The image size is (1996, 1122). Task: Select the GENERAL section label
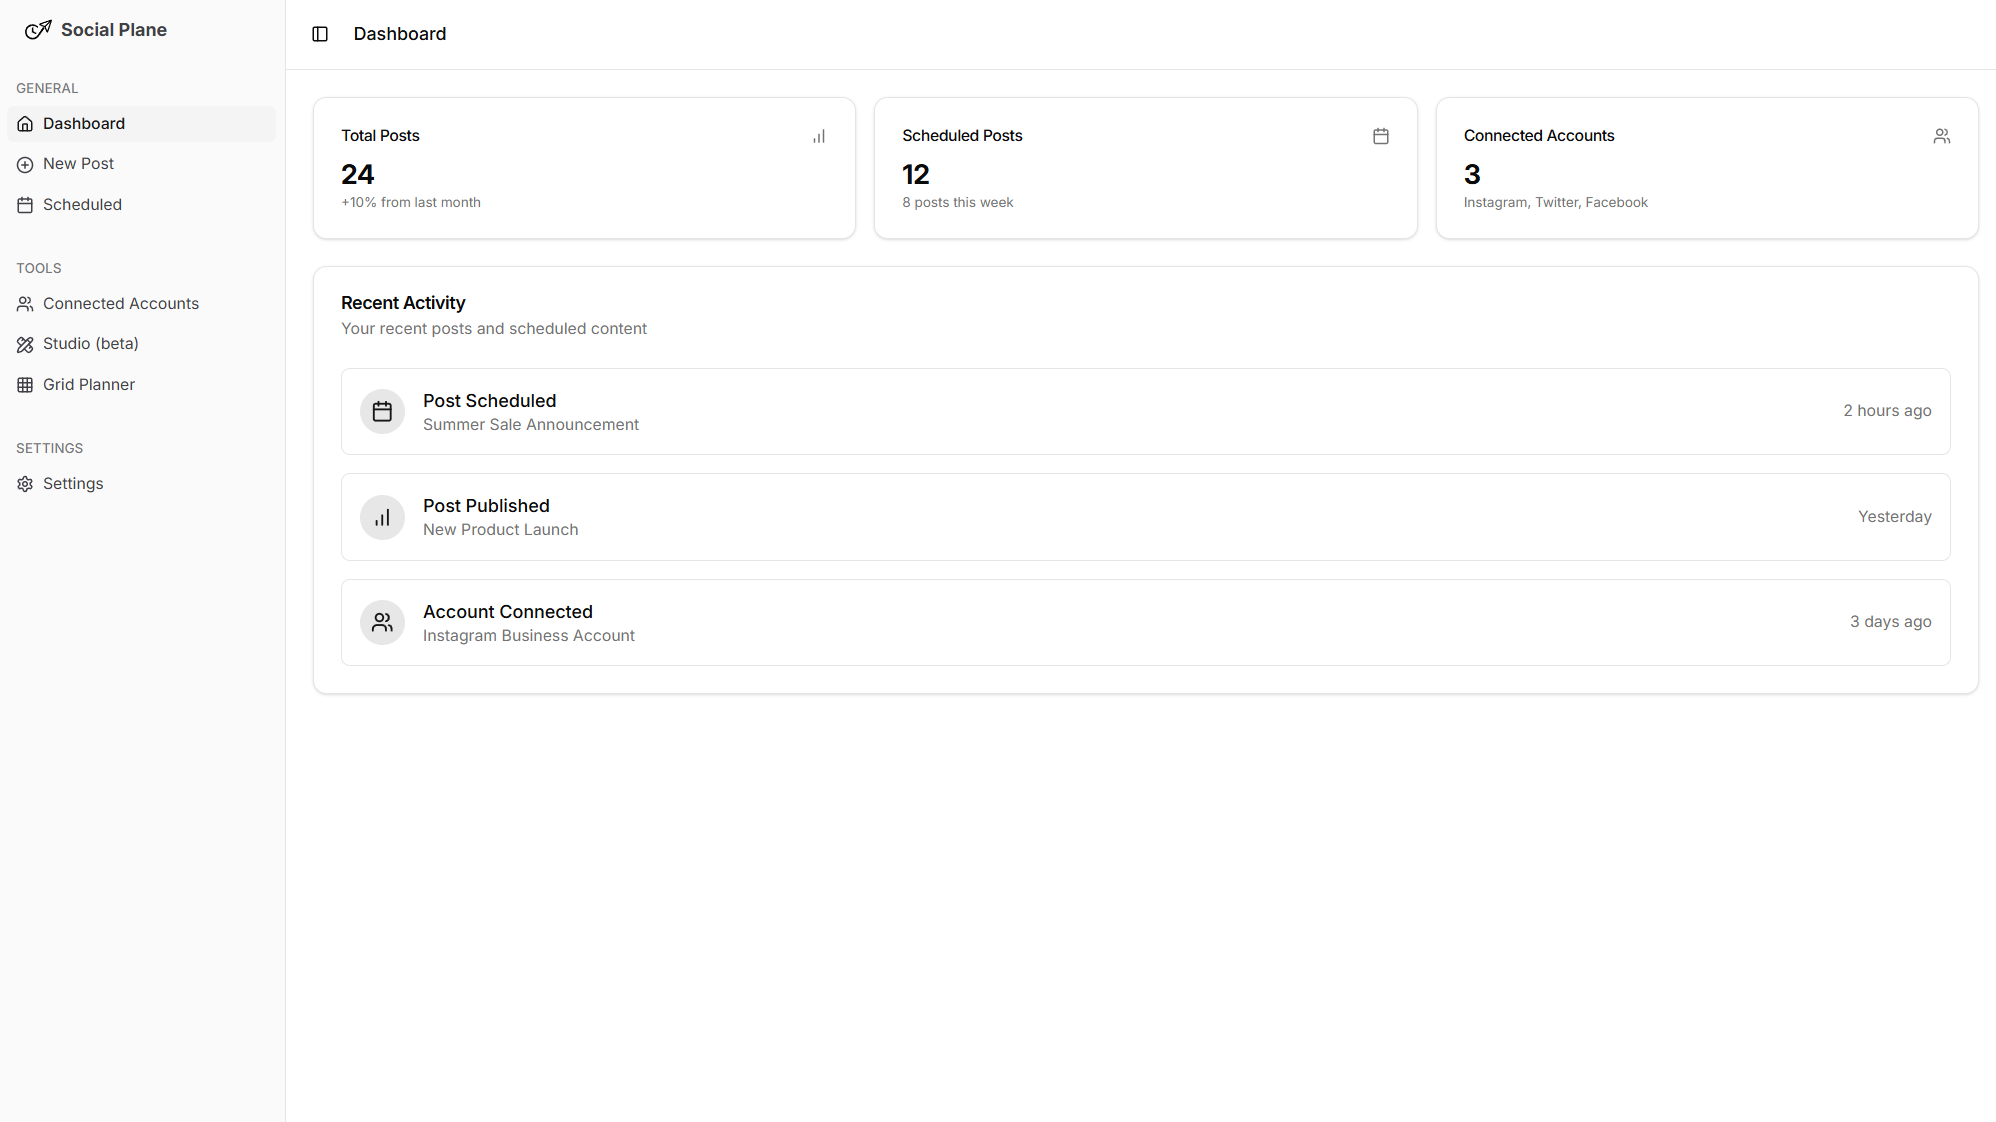pos(47,88)
